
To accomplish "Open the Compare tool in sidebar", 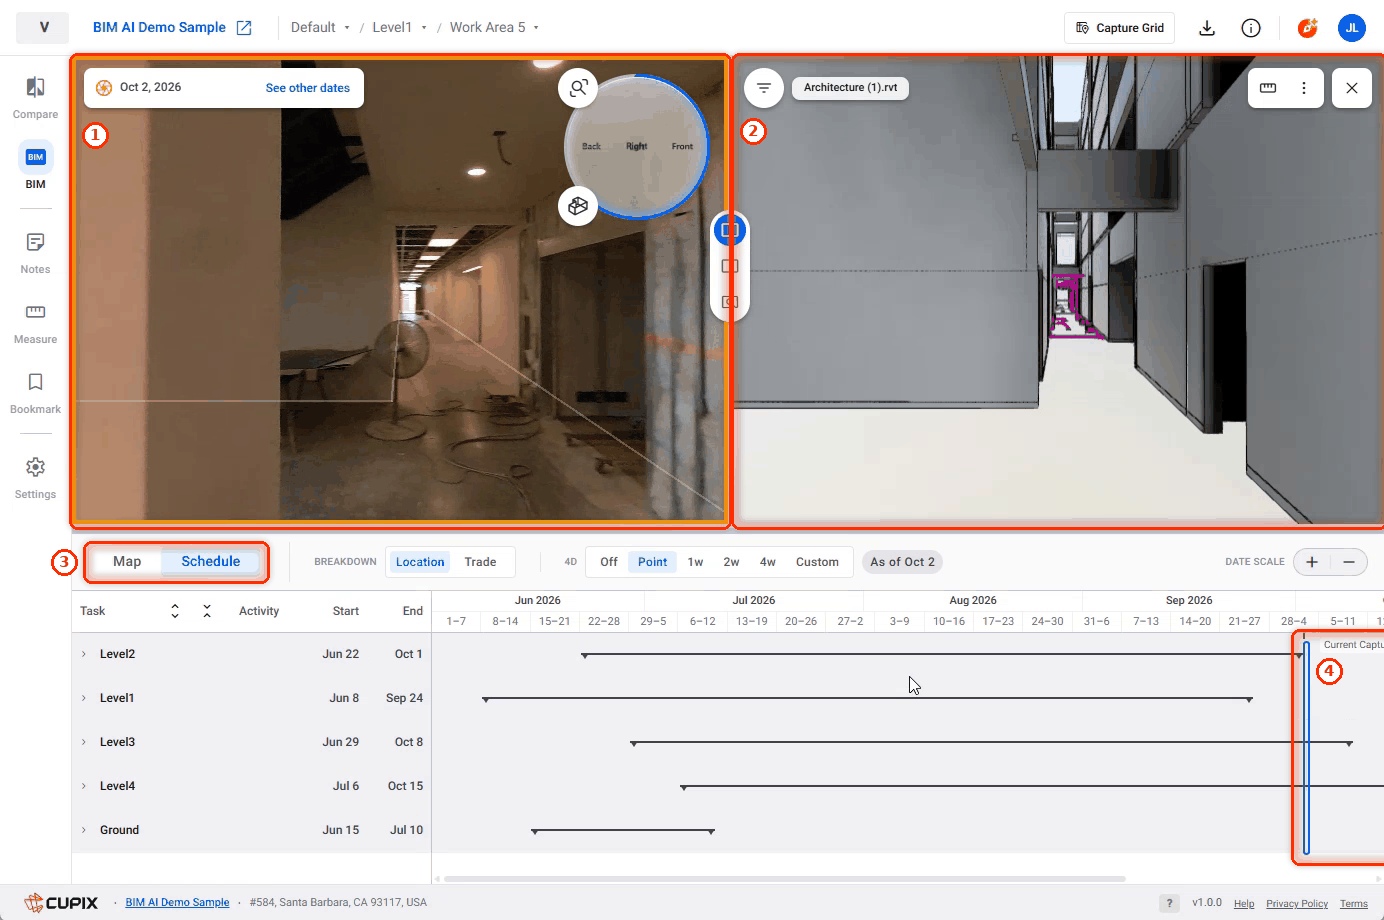I will click(35, 98).
